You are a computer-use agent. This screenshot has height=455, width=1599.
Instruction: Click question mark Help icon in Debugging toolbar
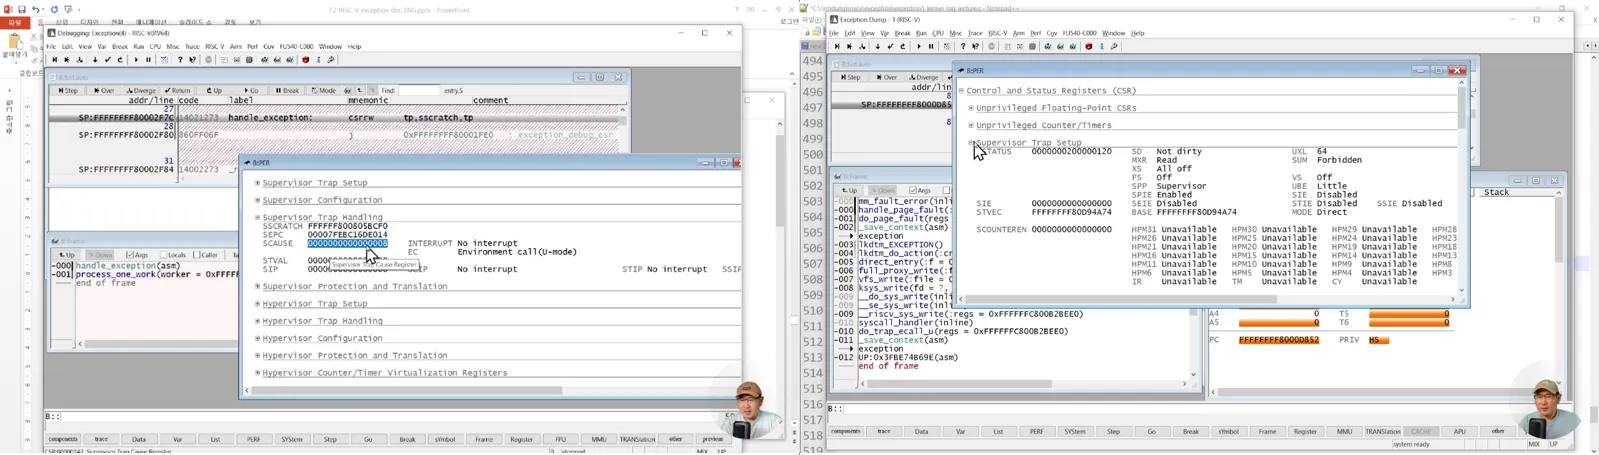180,60
